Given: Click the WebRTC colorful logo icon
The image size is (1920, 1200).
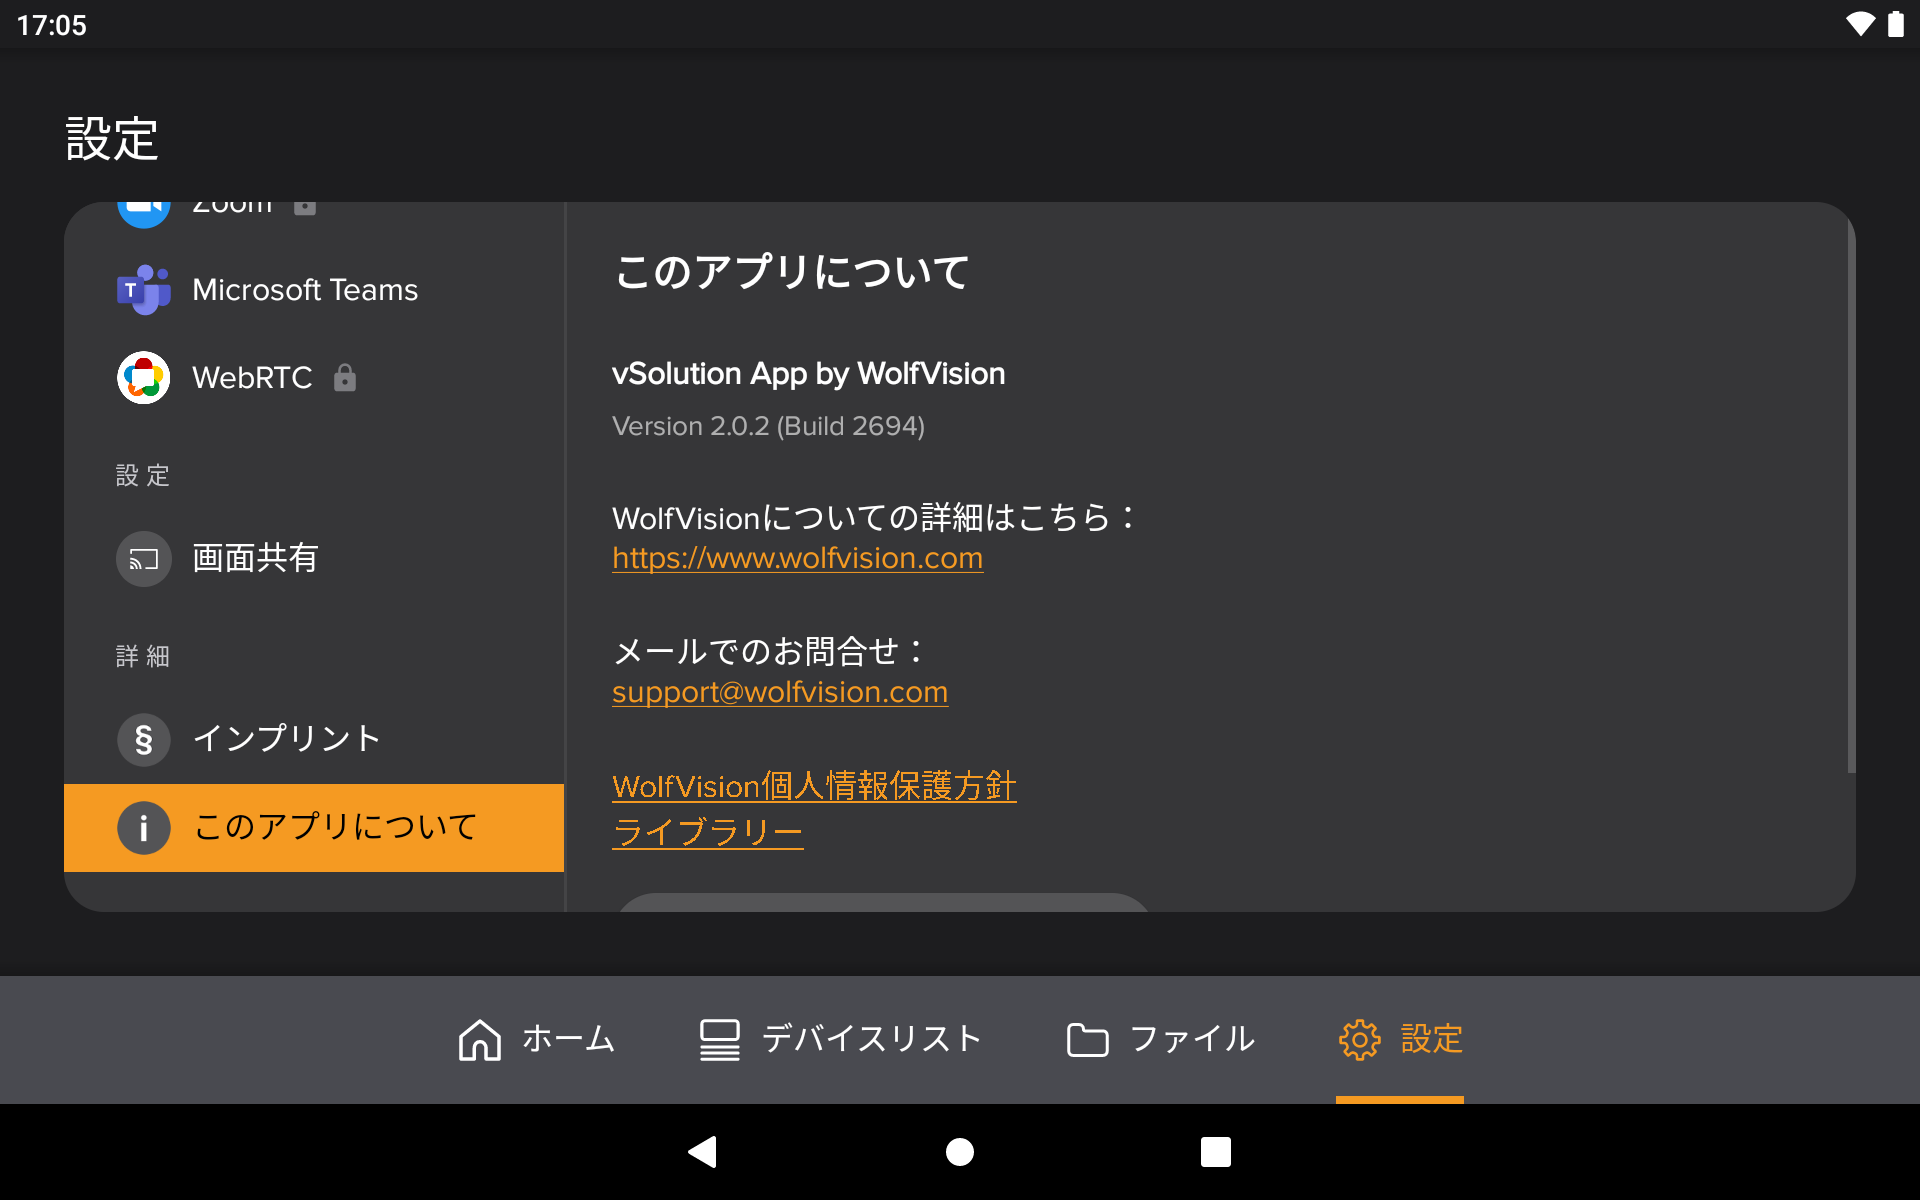Looking at the screenshot, I should pyautogui.click(x=144, y=378).
